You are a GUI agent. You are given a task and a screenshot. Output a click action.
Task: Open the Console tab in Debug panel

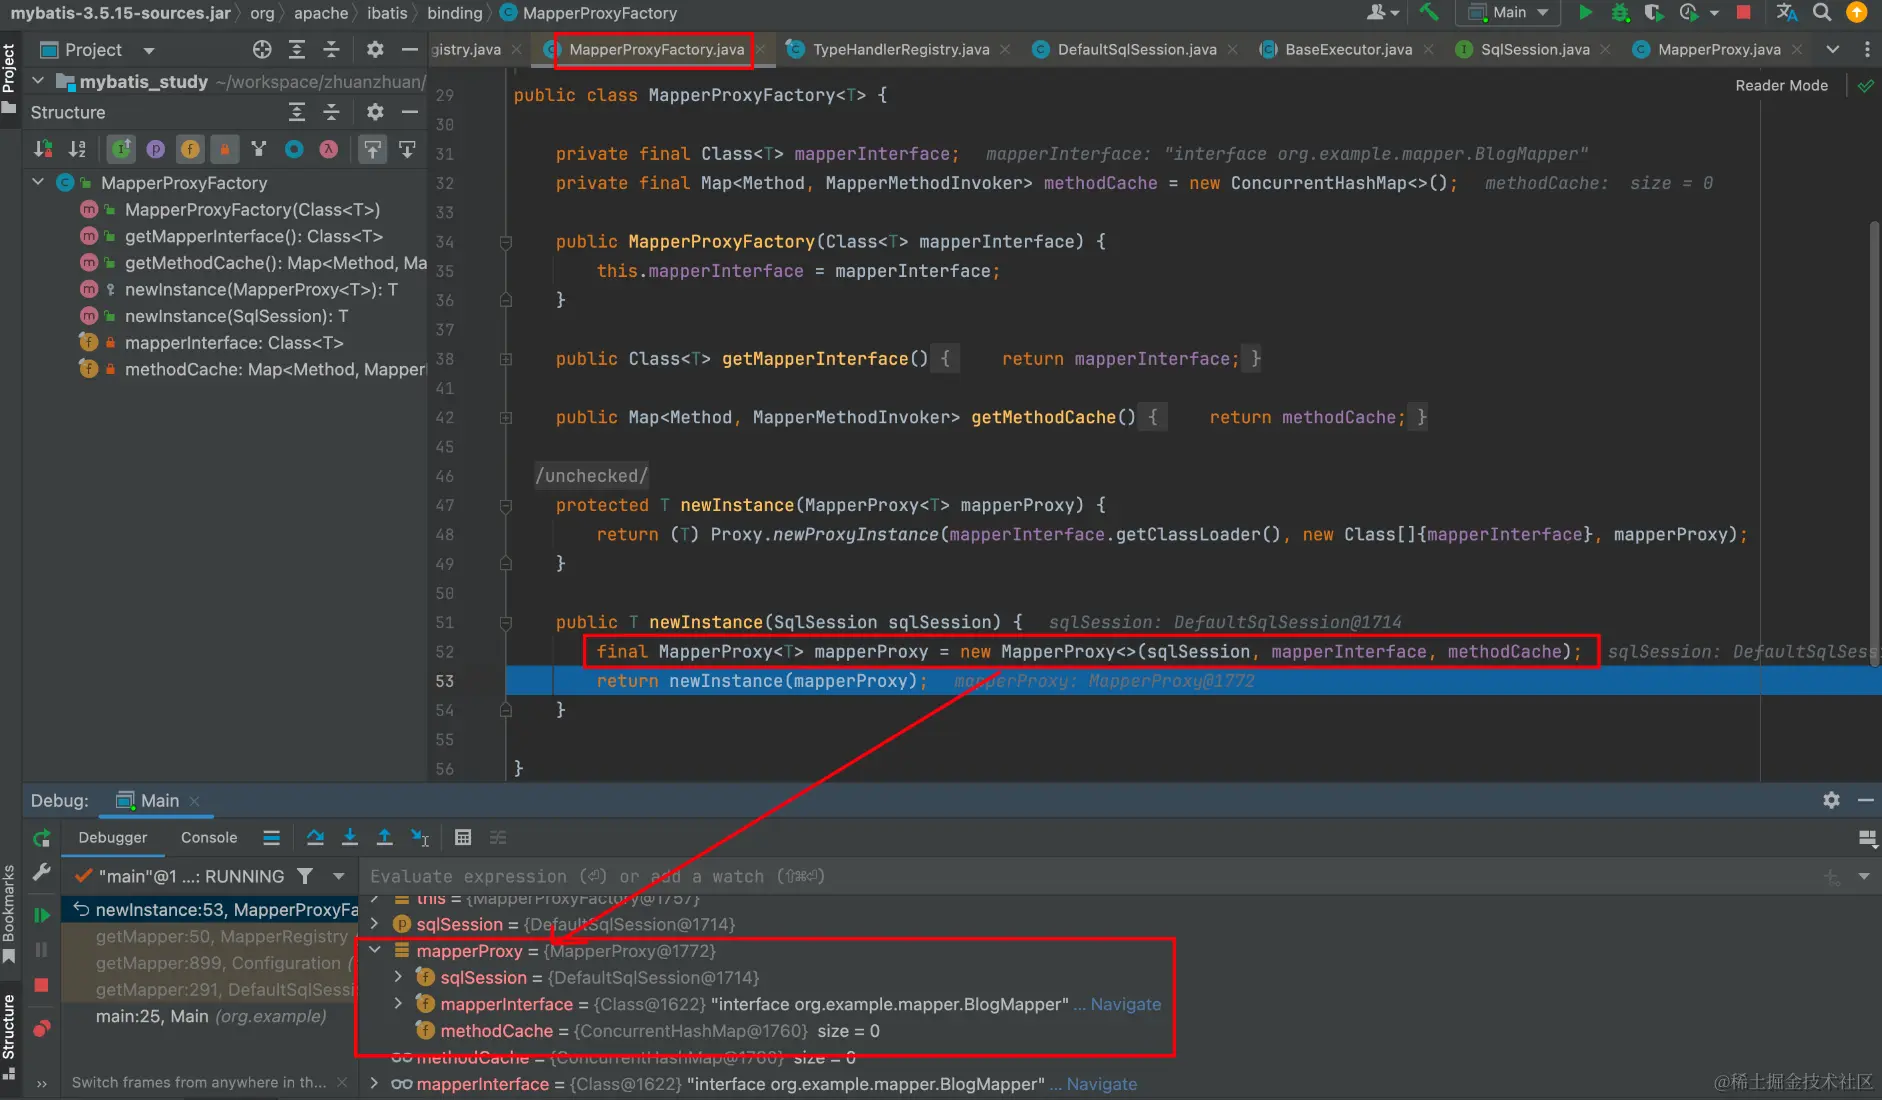(x=209, y=837)
